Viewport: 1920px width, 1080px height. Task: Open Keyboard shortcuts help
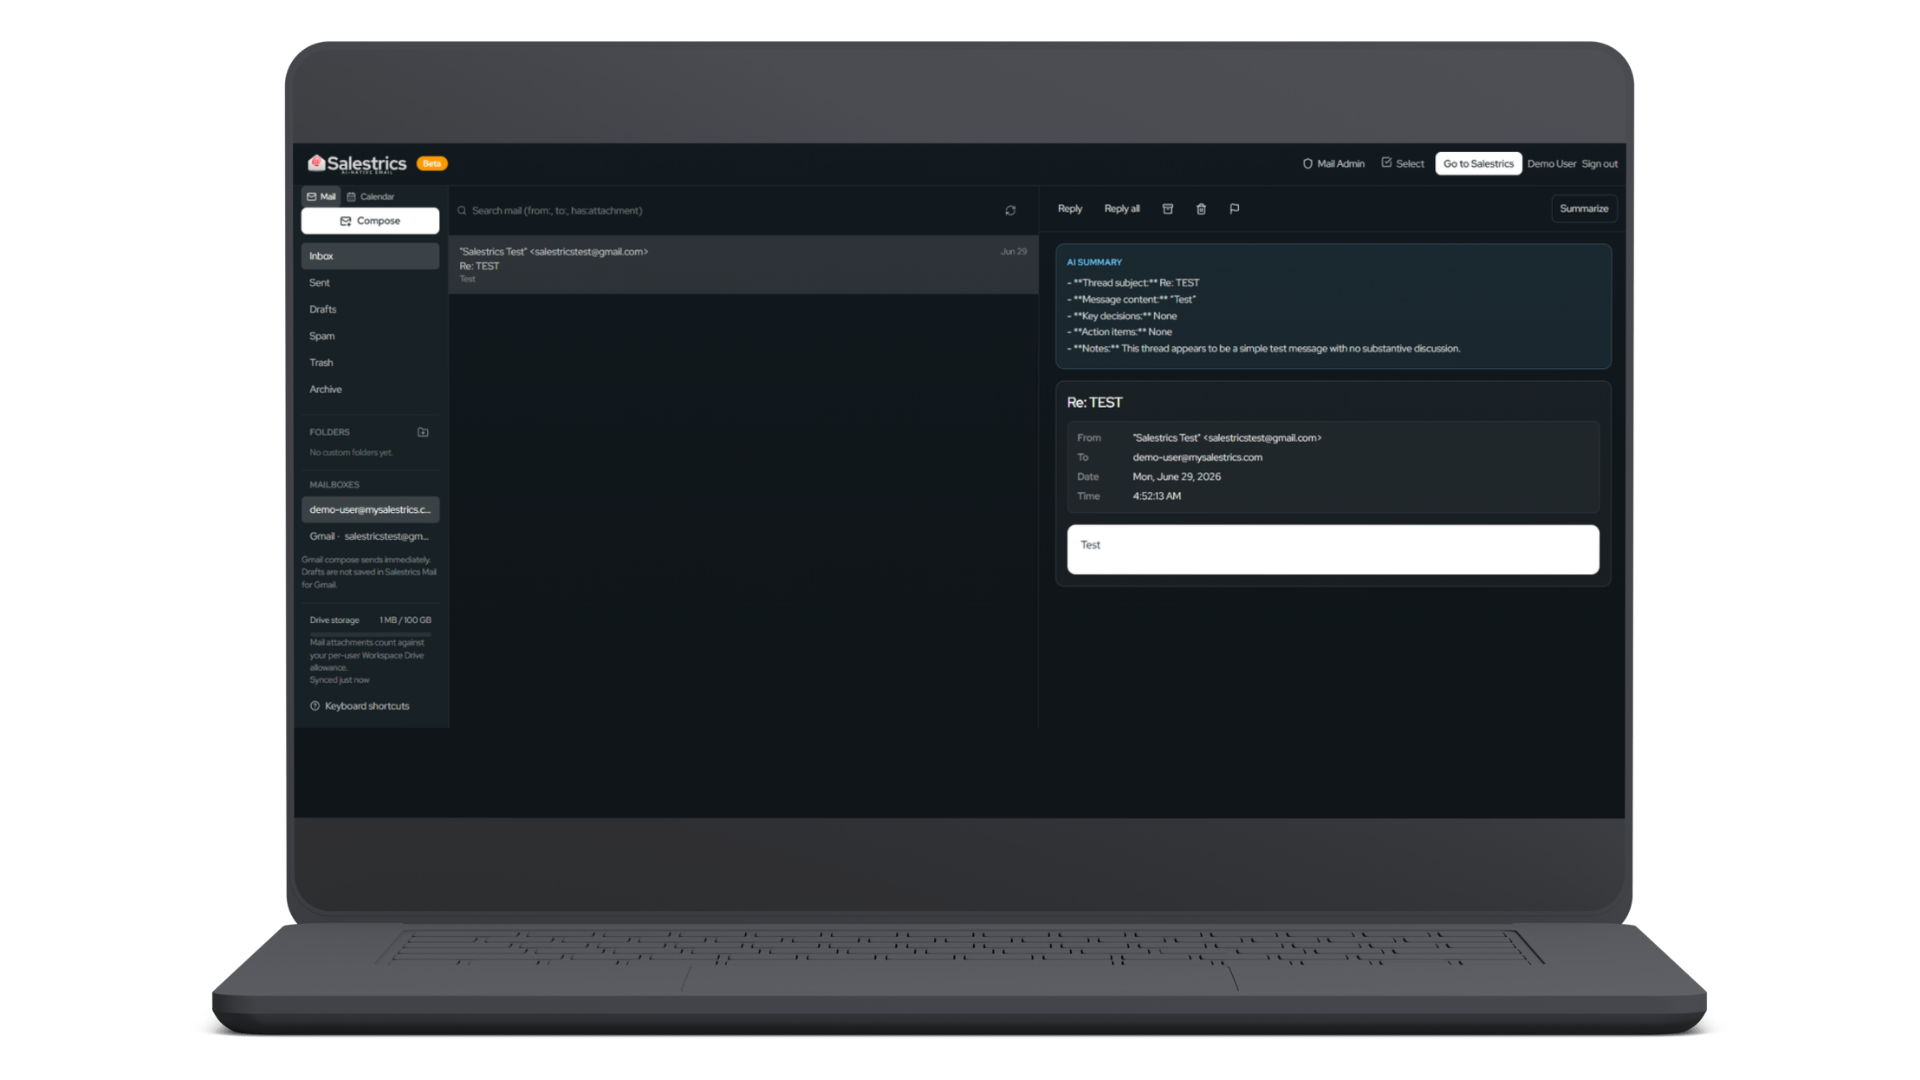pos(360,706)
